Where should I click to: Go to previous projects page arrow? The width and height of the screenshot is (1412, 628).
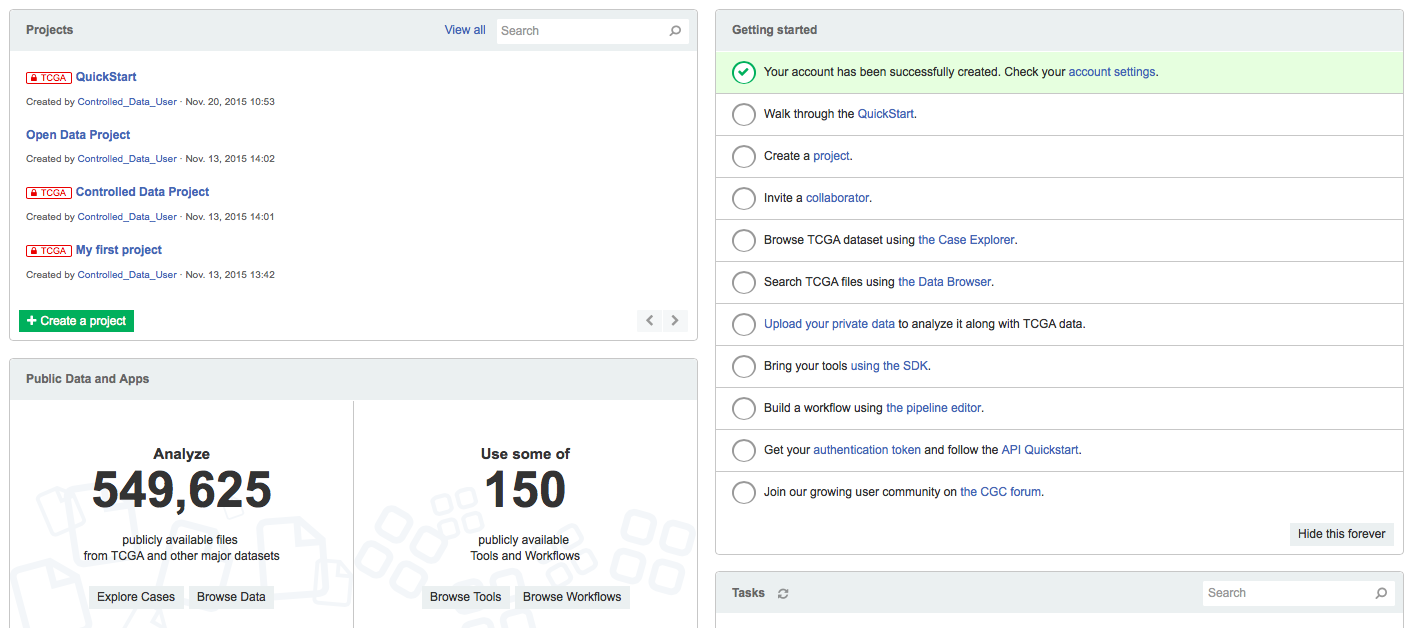coord(650,320)
